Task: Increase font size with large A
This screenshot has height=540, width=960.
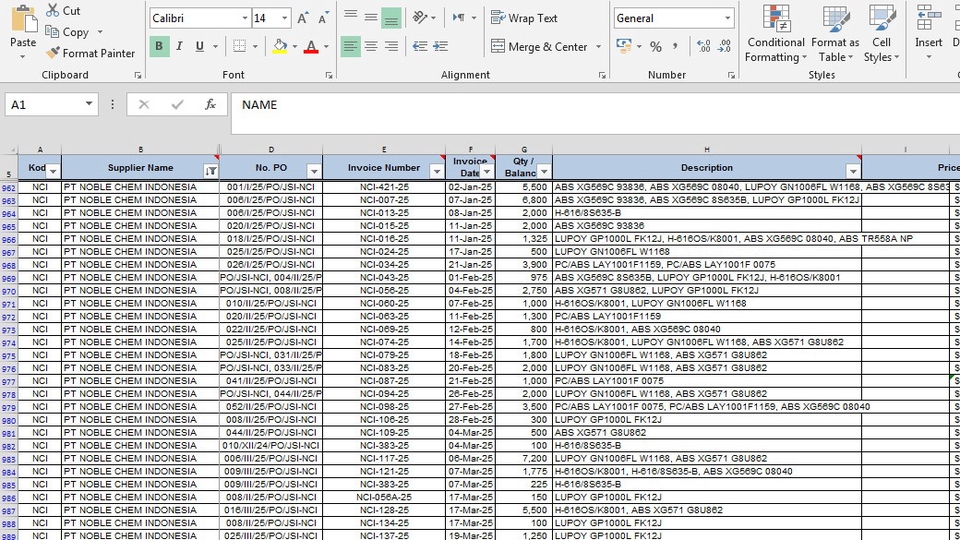Action: click(x=302, y=18)
